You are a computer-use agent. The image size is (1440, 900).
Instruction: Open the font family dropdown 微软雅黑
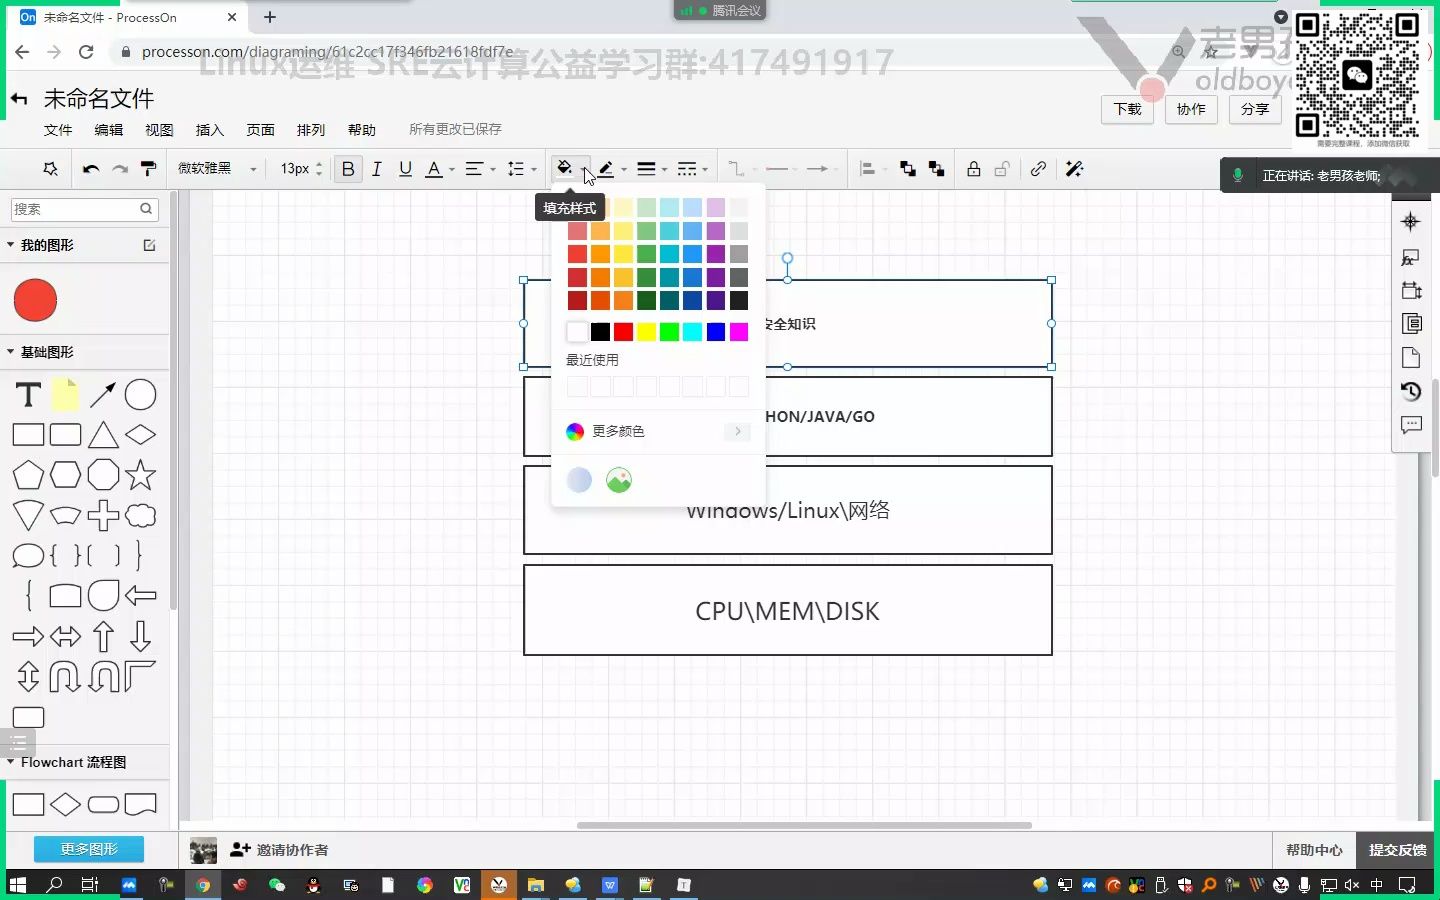pos(217,169)
